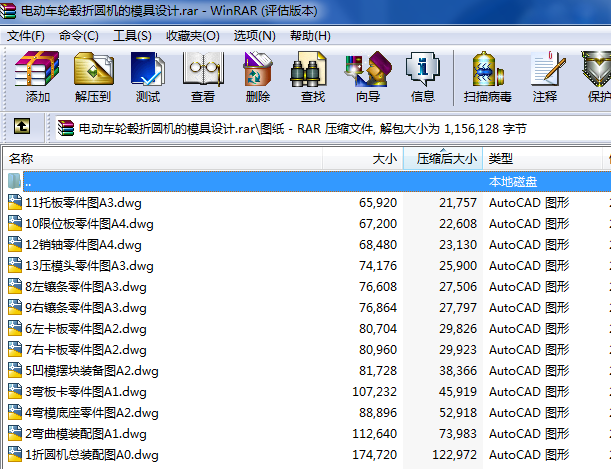Sort by 压缩后大小 column header
This screenshot has width=611, height=469.
tap(443, 159)
